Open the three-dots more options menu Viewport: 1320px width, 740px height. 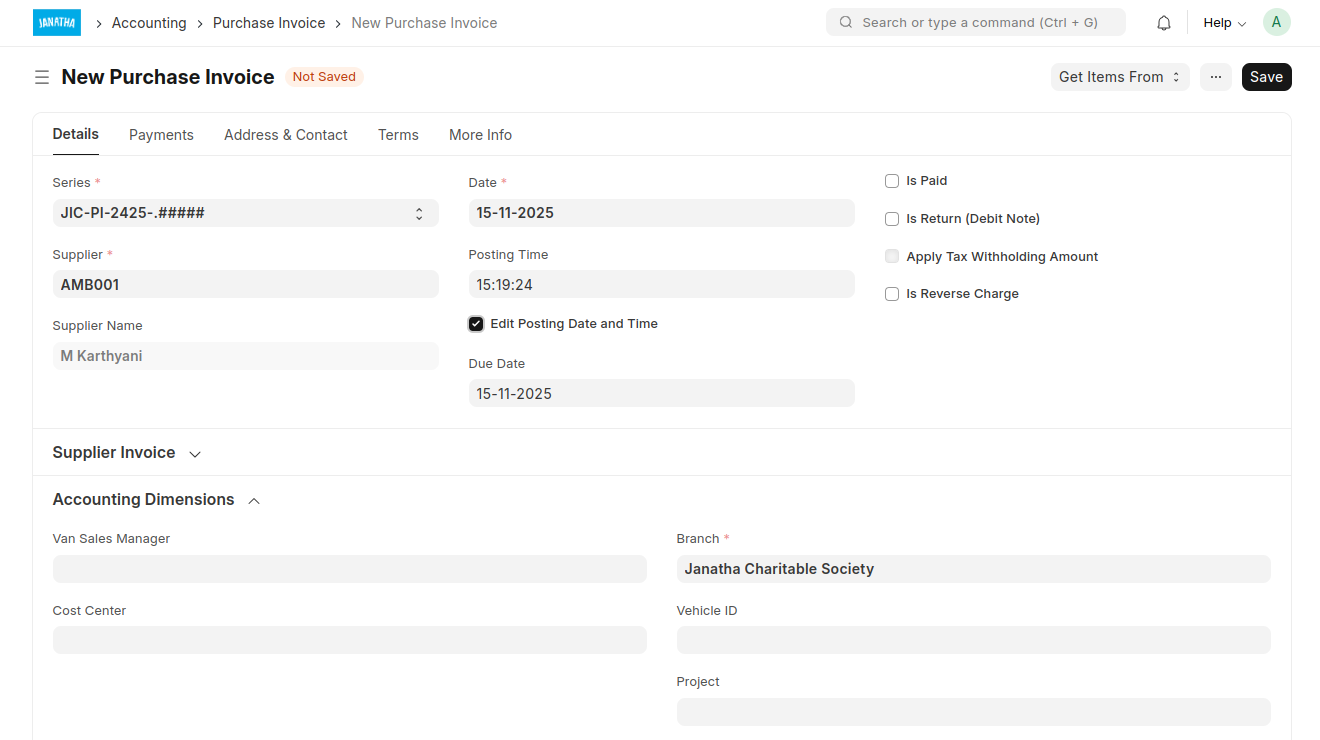coord(1215,77)
